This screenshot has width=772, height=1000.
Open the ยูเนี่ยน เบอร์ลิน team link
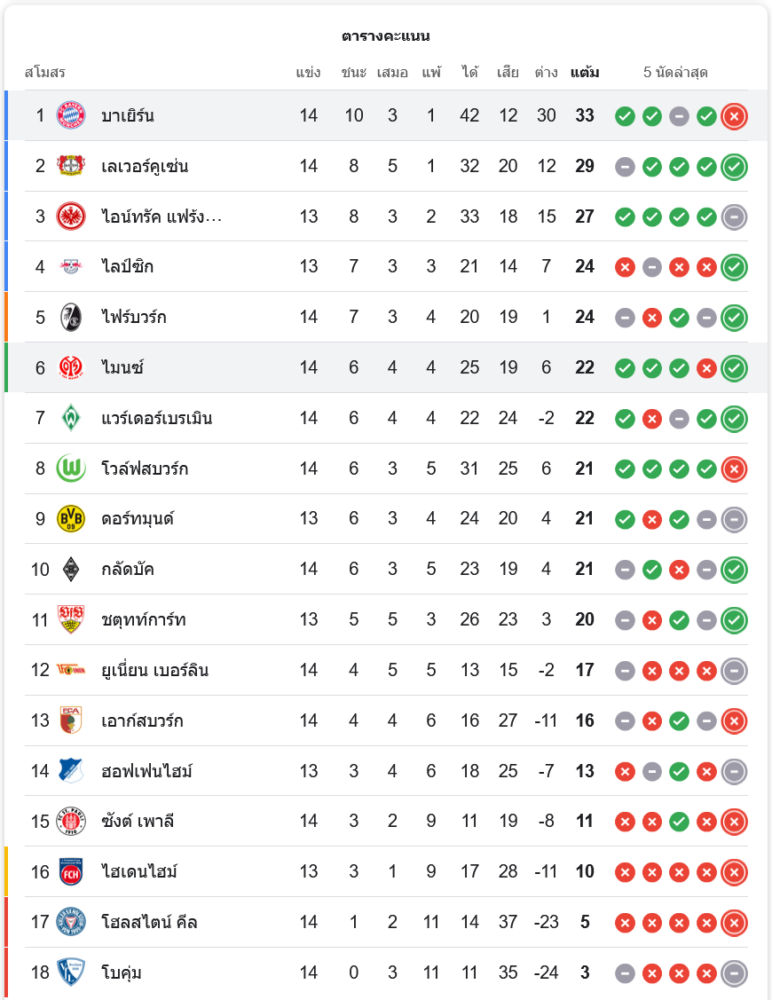click(155, 670)
